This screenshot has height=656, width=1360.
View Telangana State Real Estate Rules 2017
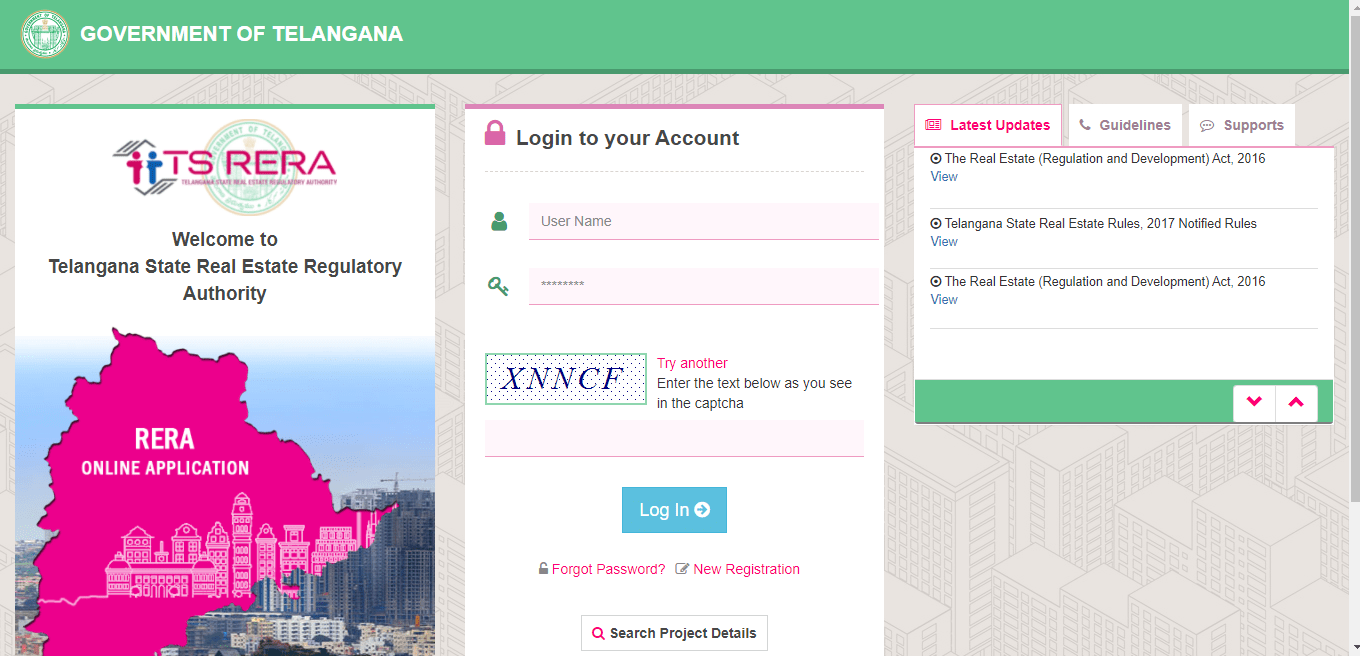point(944,241)
